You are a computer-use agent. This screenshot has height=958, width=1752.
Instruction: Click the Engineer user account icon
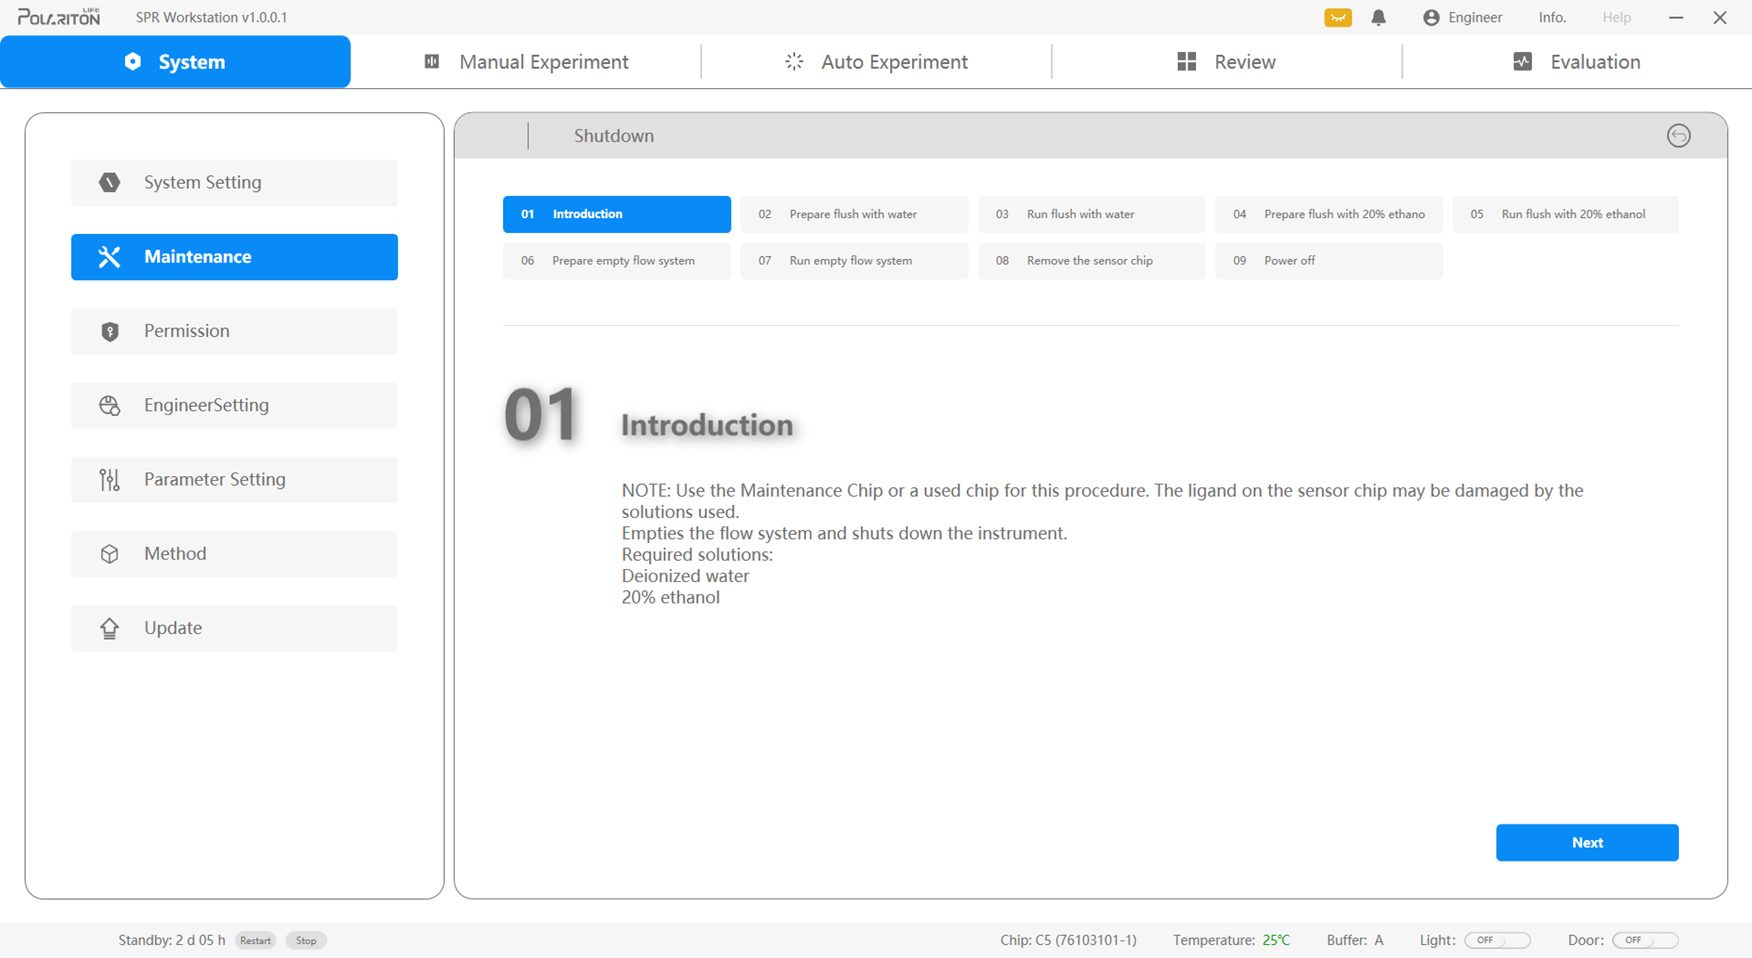(1431, 18)
